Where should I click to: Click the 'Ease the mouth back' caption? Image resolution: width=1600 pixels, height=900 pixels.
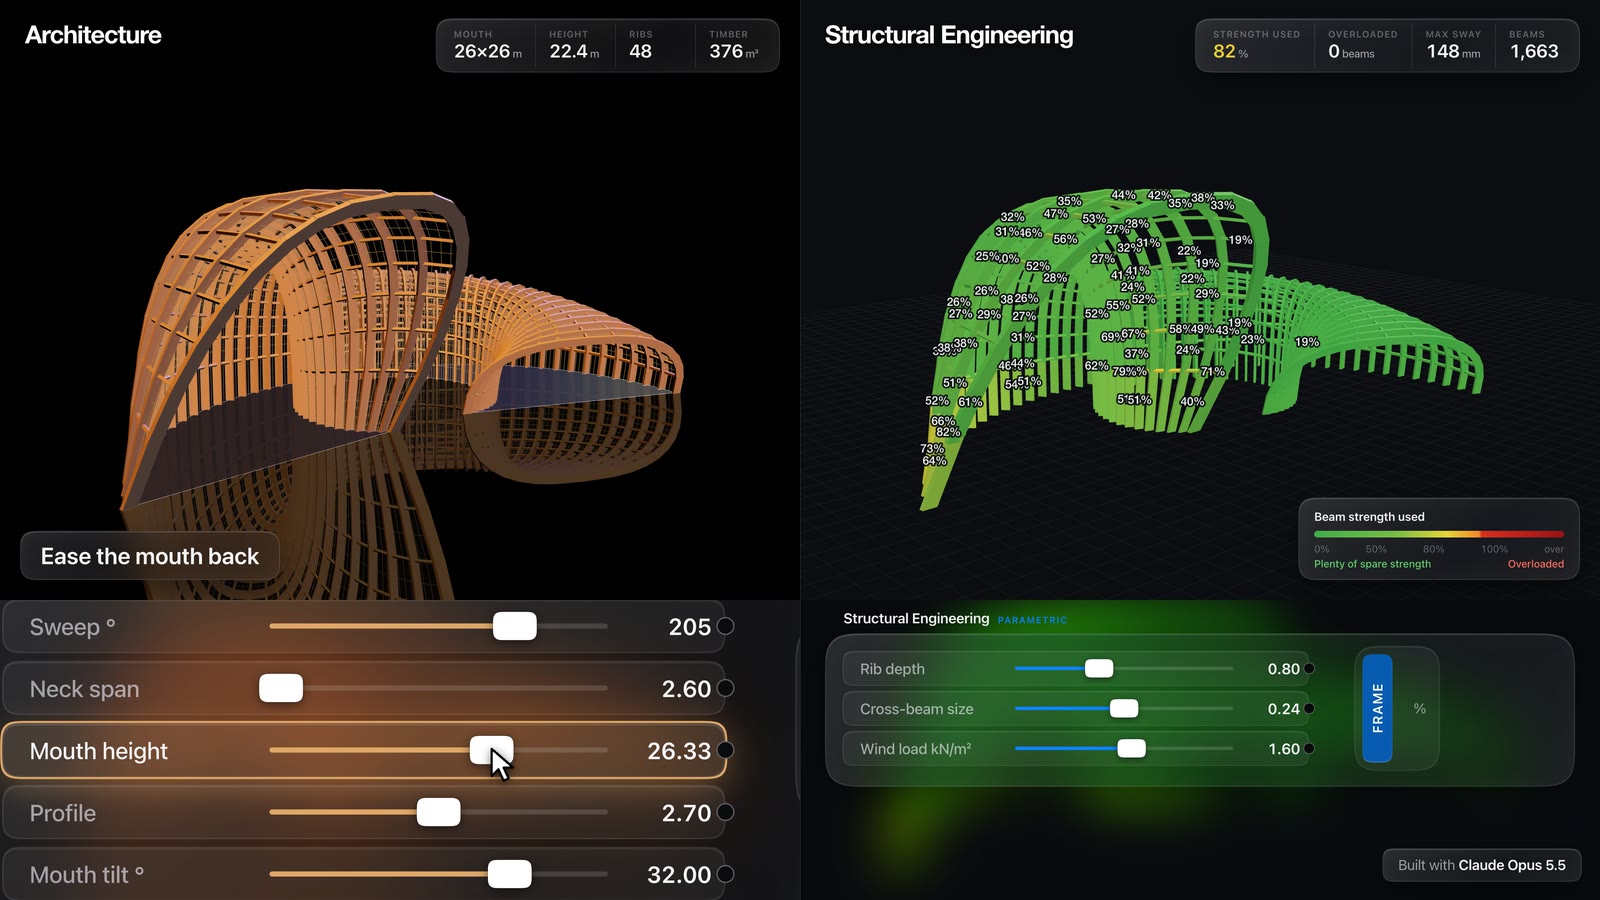pos(150,556)
